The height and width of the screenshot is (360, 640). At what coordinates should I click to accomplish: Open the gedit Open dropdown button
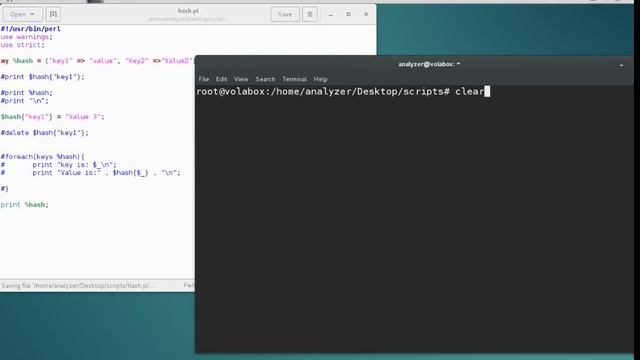click(x=22, y=14)
